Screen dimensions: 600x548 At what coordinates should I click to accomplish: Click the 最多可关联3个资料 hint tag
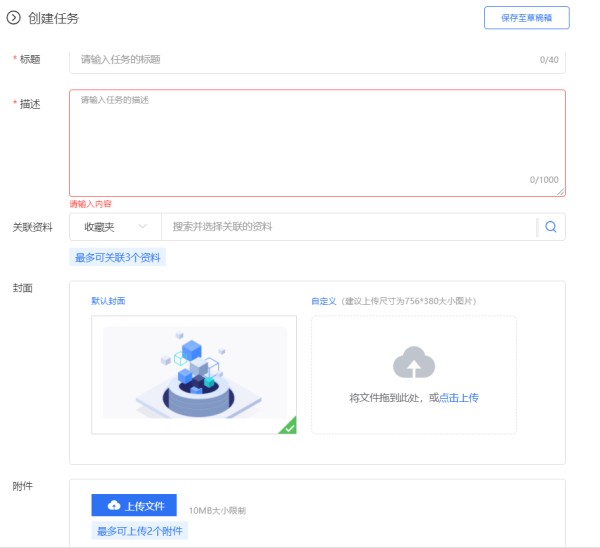117,257
